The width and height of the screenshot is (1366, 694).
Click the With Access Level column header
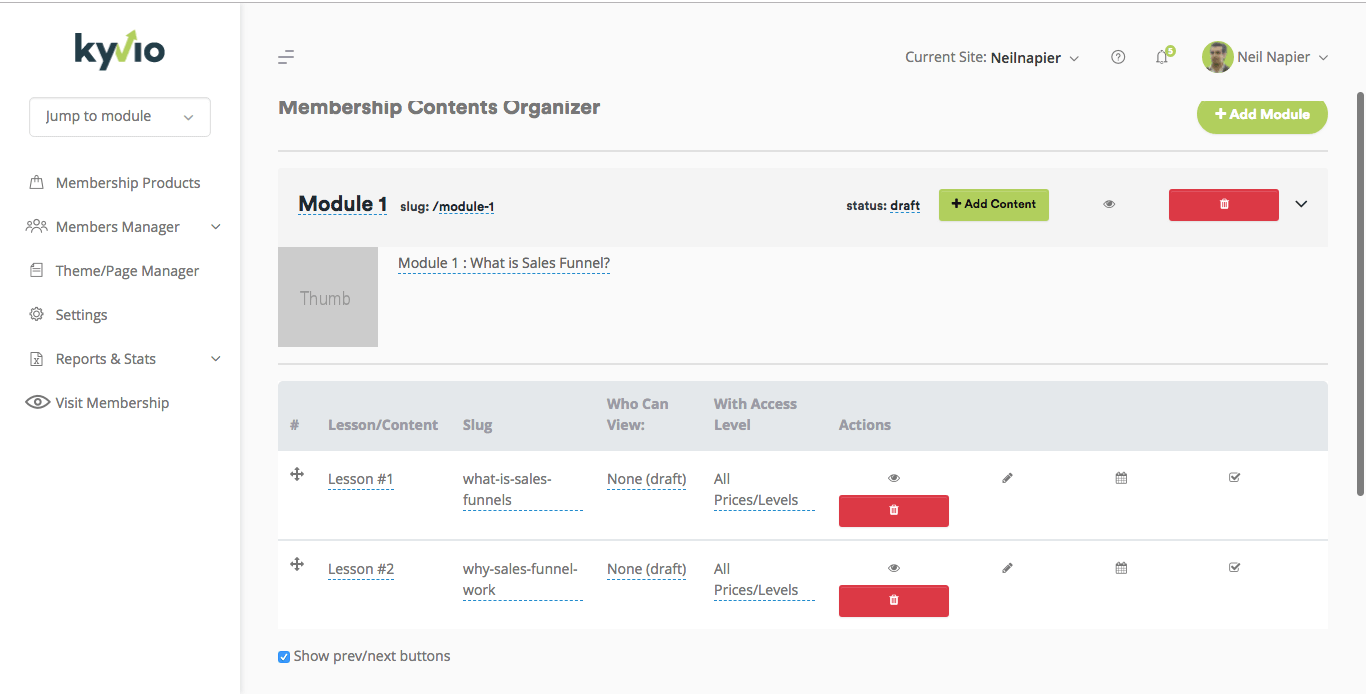[x=755, y=414]
